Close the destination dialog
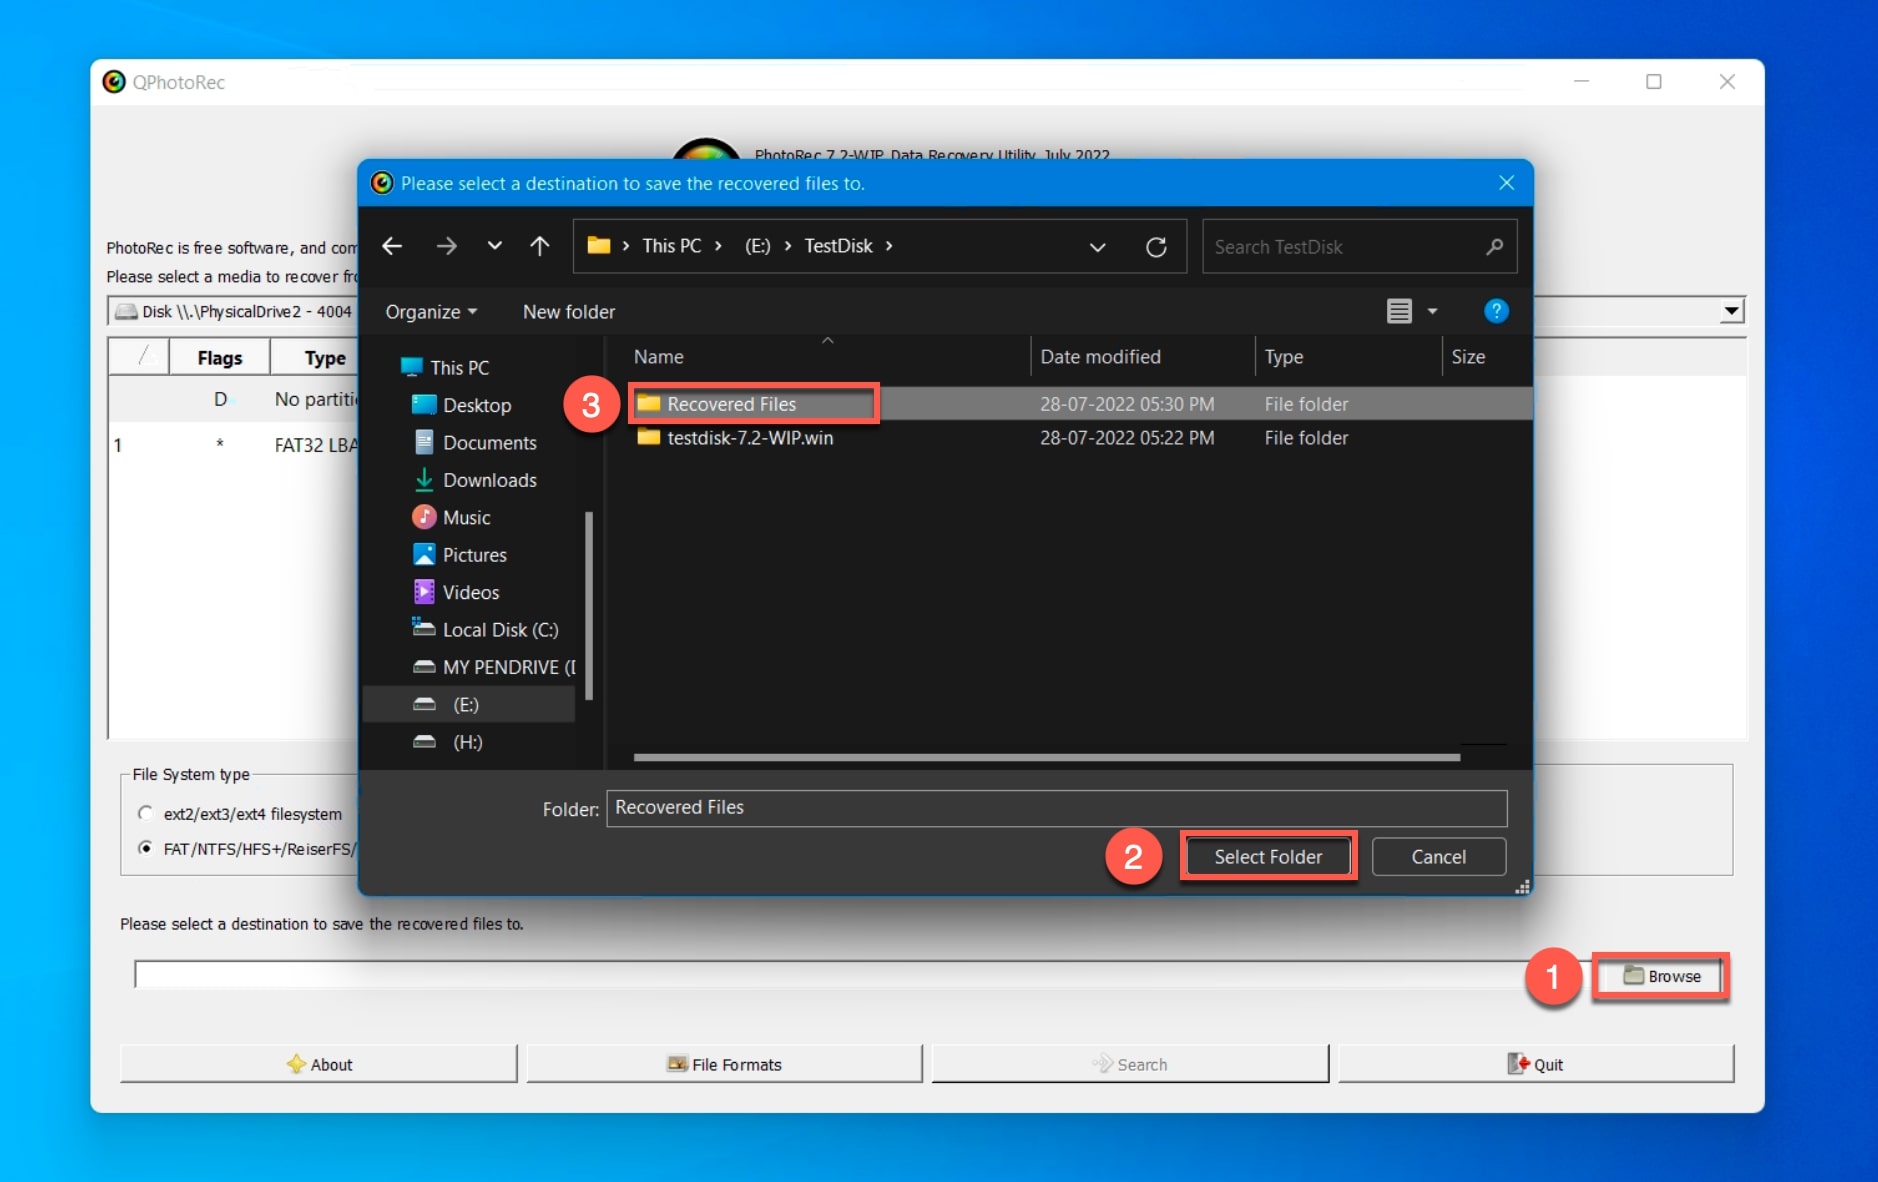 click(1506, 183)
